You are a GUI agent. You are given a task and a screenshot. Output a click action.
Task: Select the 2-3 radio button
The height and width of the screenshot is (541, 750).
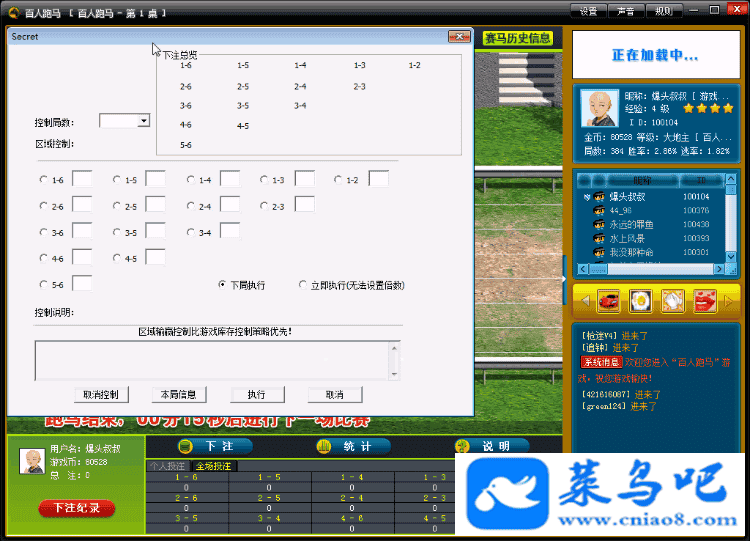tap(264, 206)
